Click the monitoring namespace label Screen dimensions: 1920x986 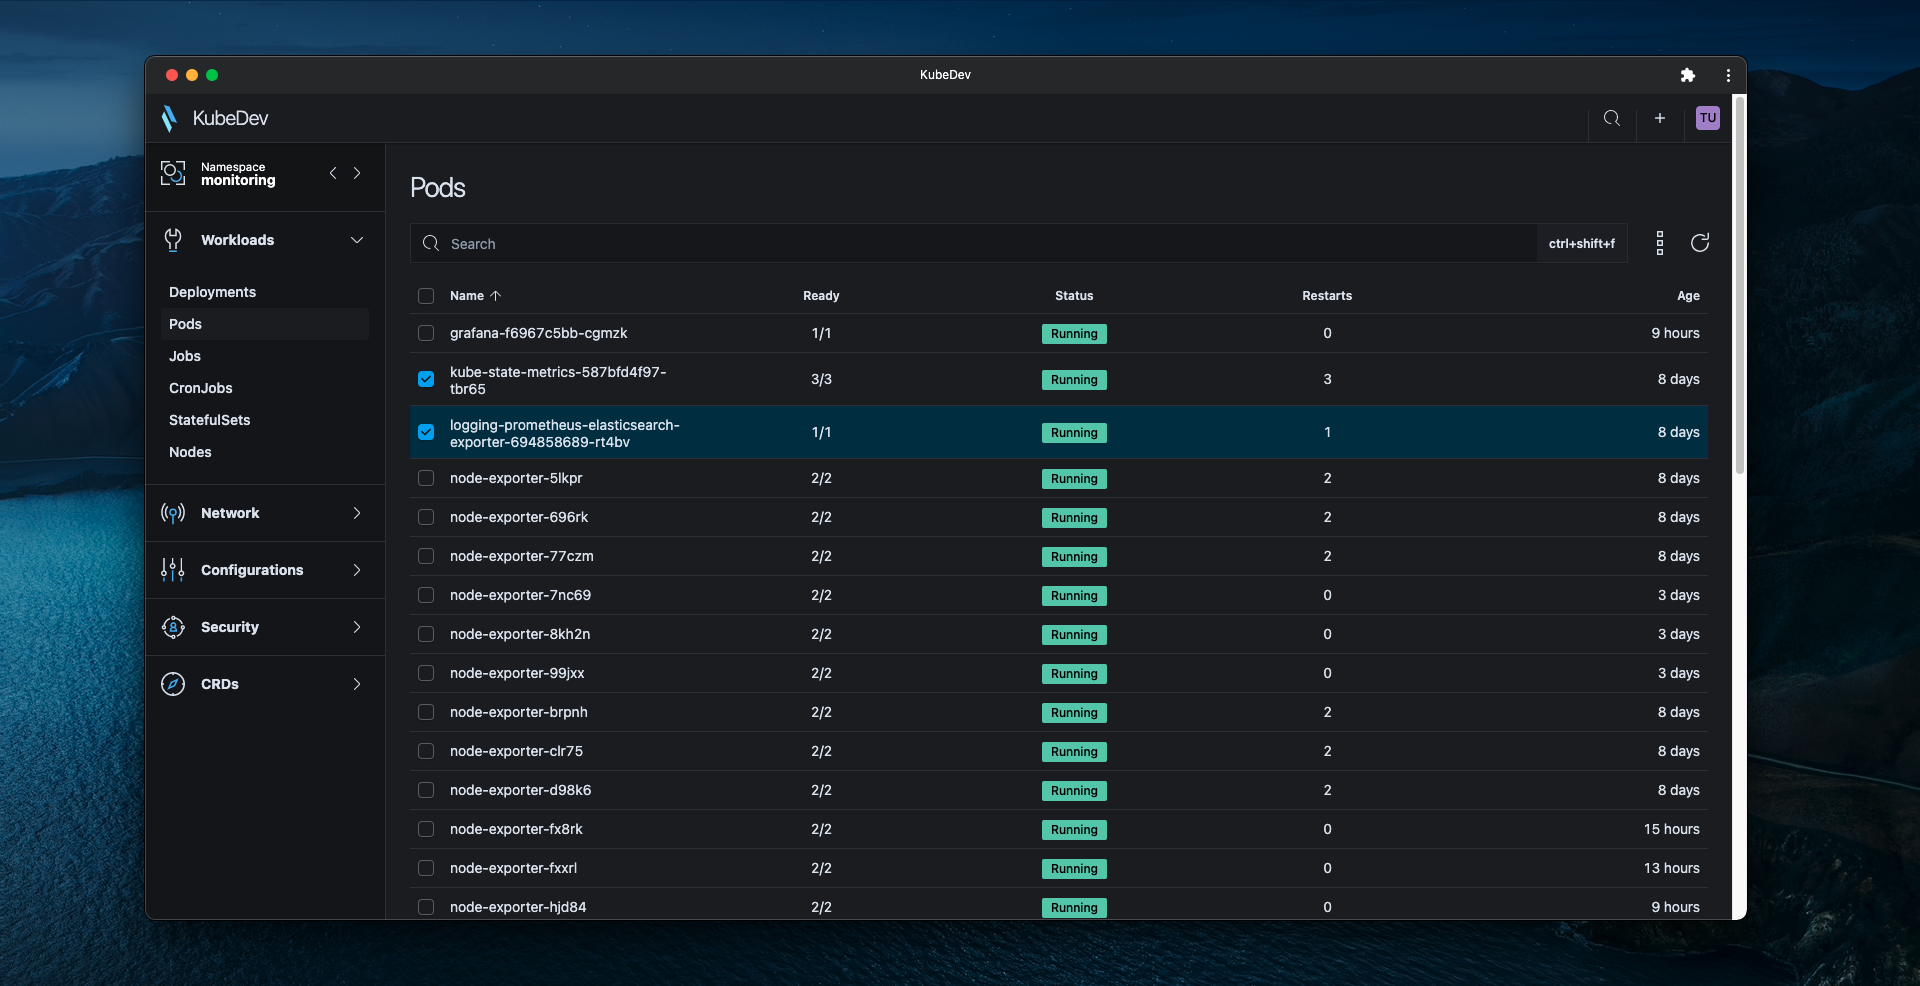[x=238, y=181]
